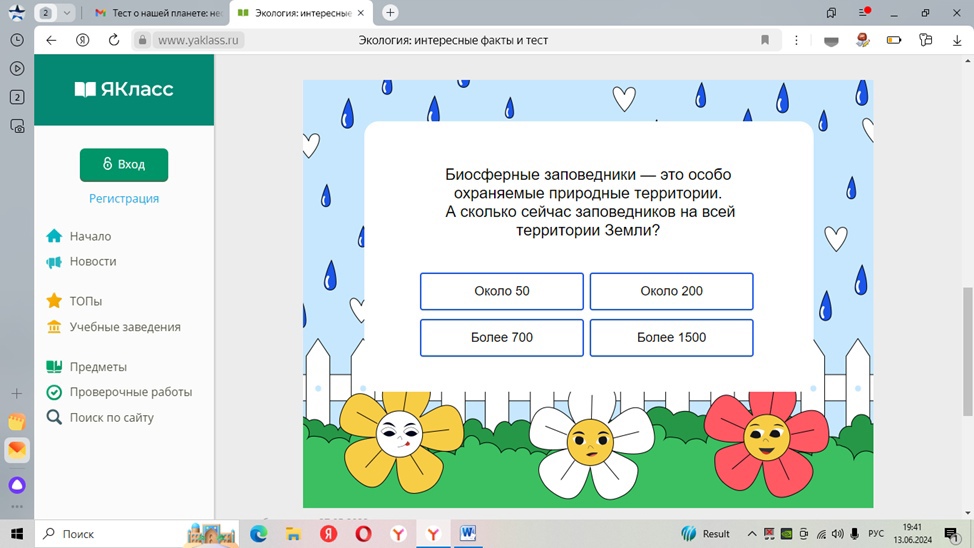Open Новости in the sidebar
The height and width of the screenshot is (548, 974).
[93, 262]
